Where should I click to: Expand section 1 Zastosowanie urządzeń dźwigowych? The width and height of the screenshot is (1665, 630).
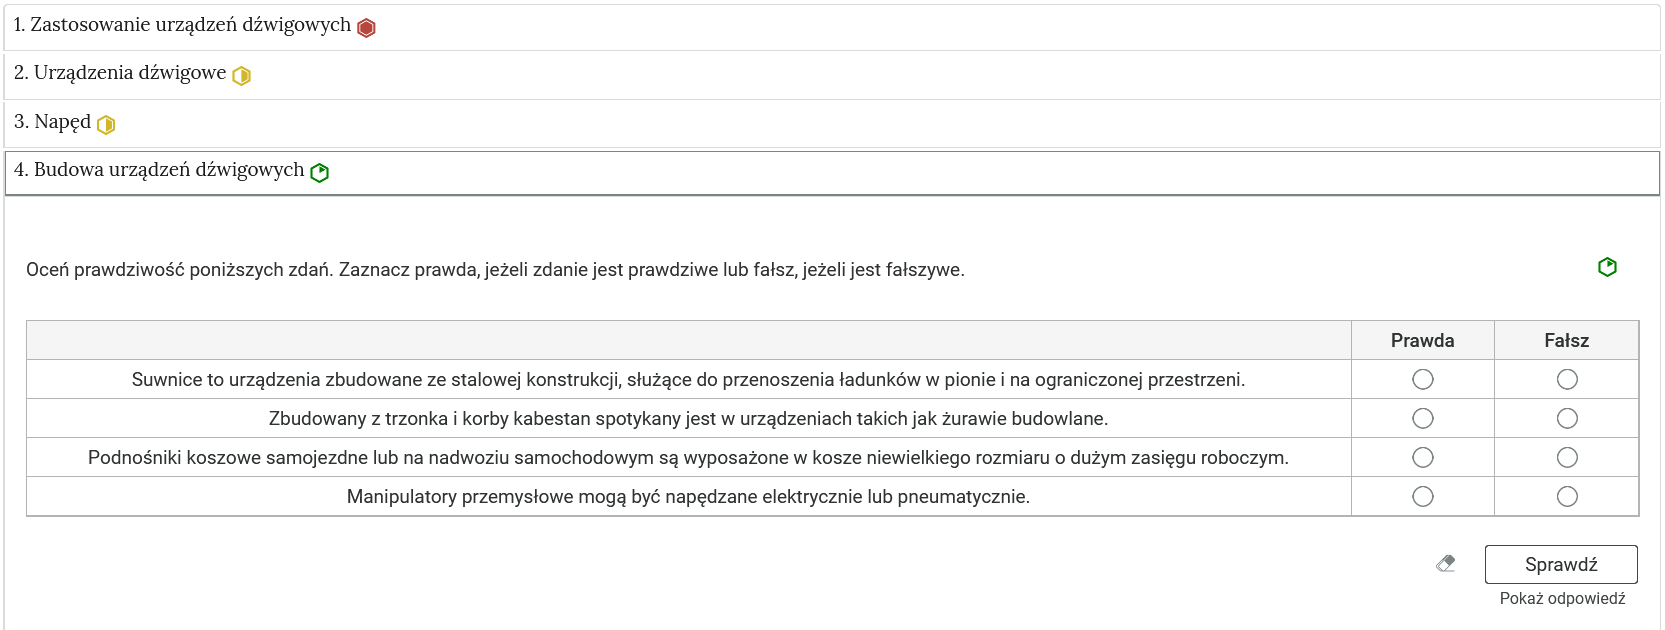coord(180,27)
